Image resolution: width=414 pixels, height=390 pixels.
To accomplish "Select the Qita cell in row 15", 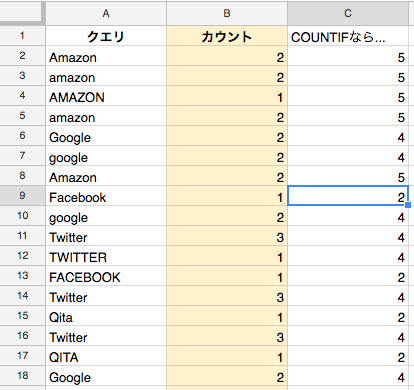I will click(x=106, y=316).
